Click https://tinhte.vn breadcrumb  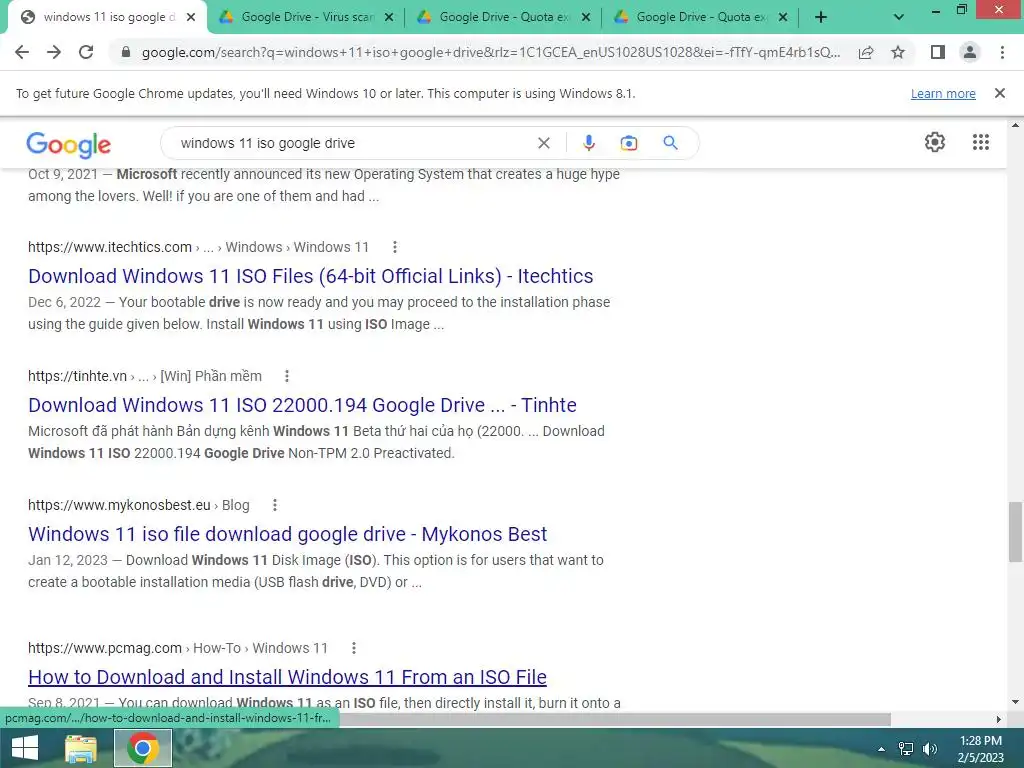[77, 376]
